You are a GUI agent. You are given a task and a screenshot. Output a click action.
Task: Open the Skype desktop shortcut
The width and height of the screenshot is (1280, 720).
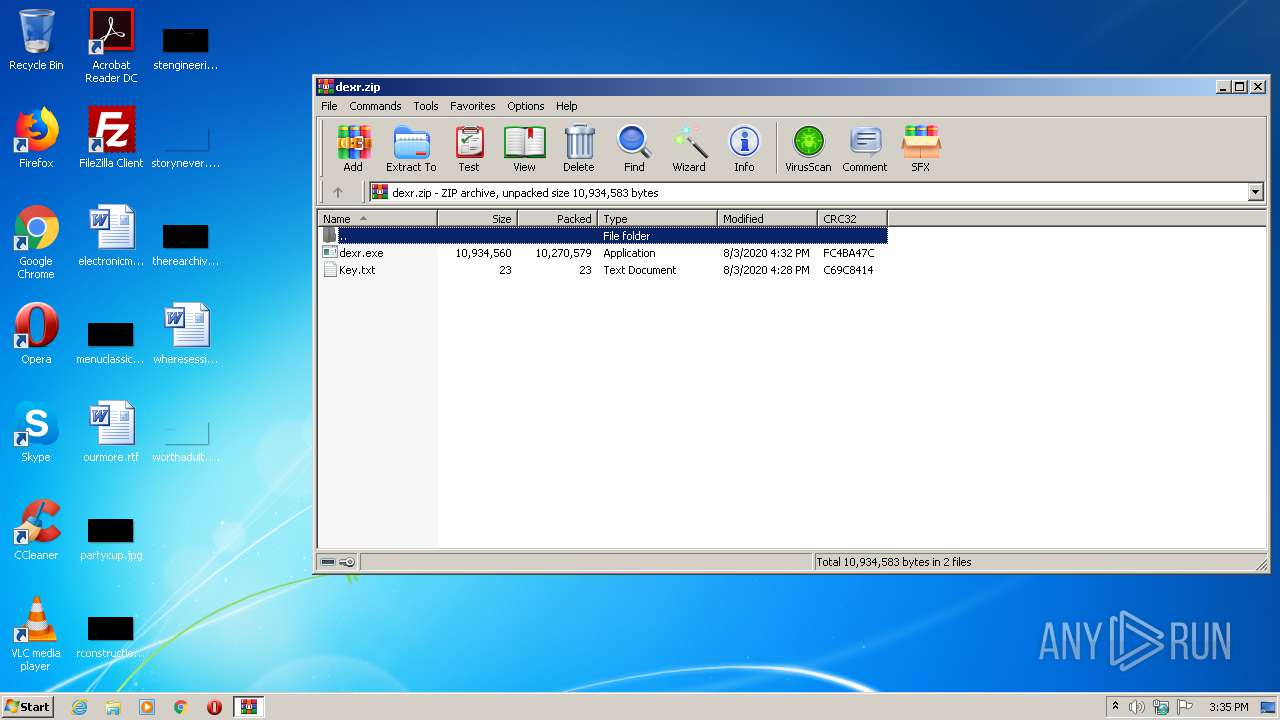pos(36,432)
